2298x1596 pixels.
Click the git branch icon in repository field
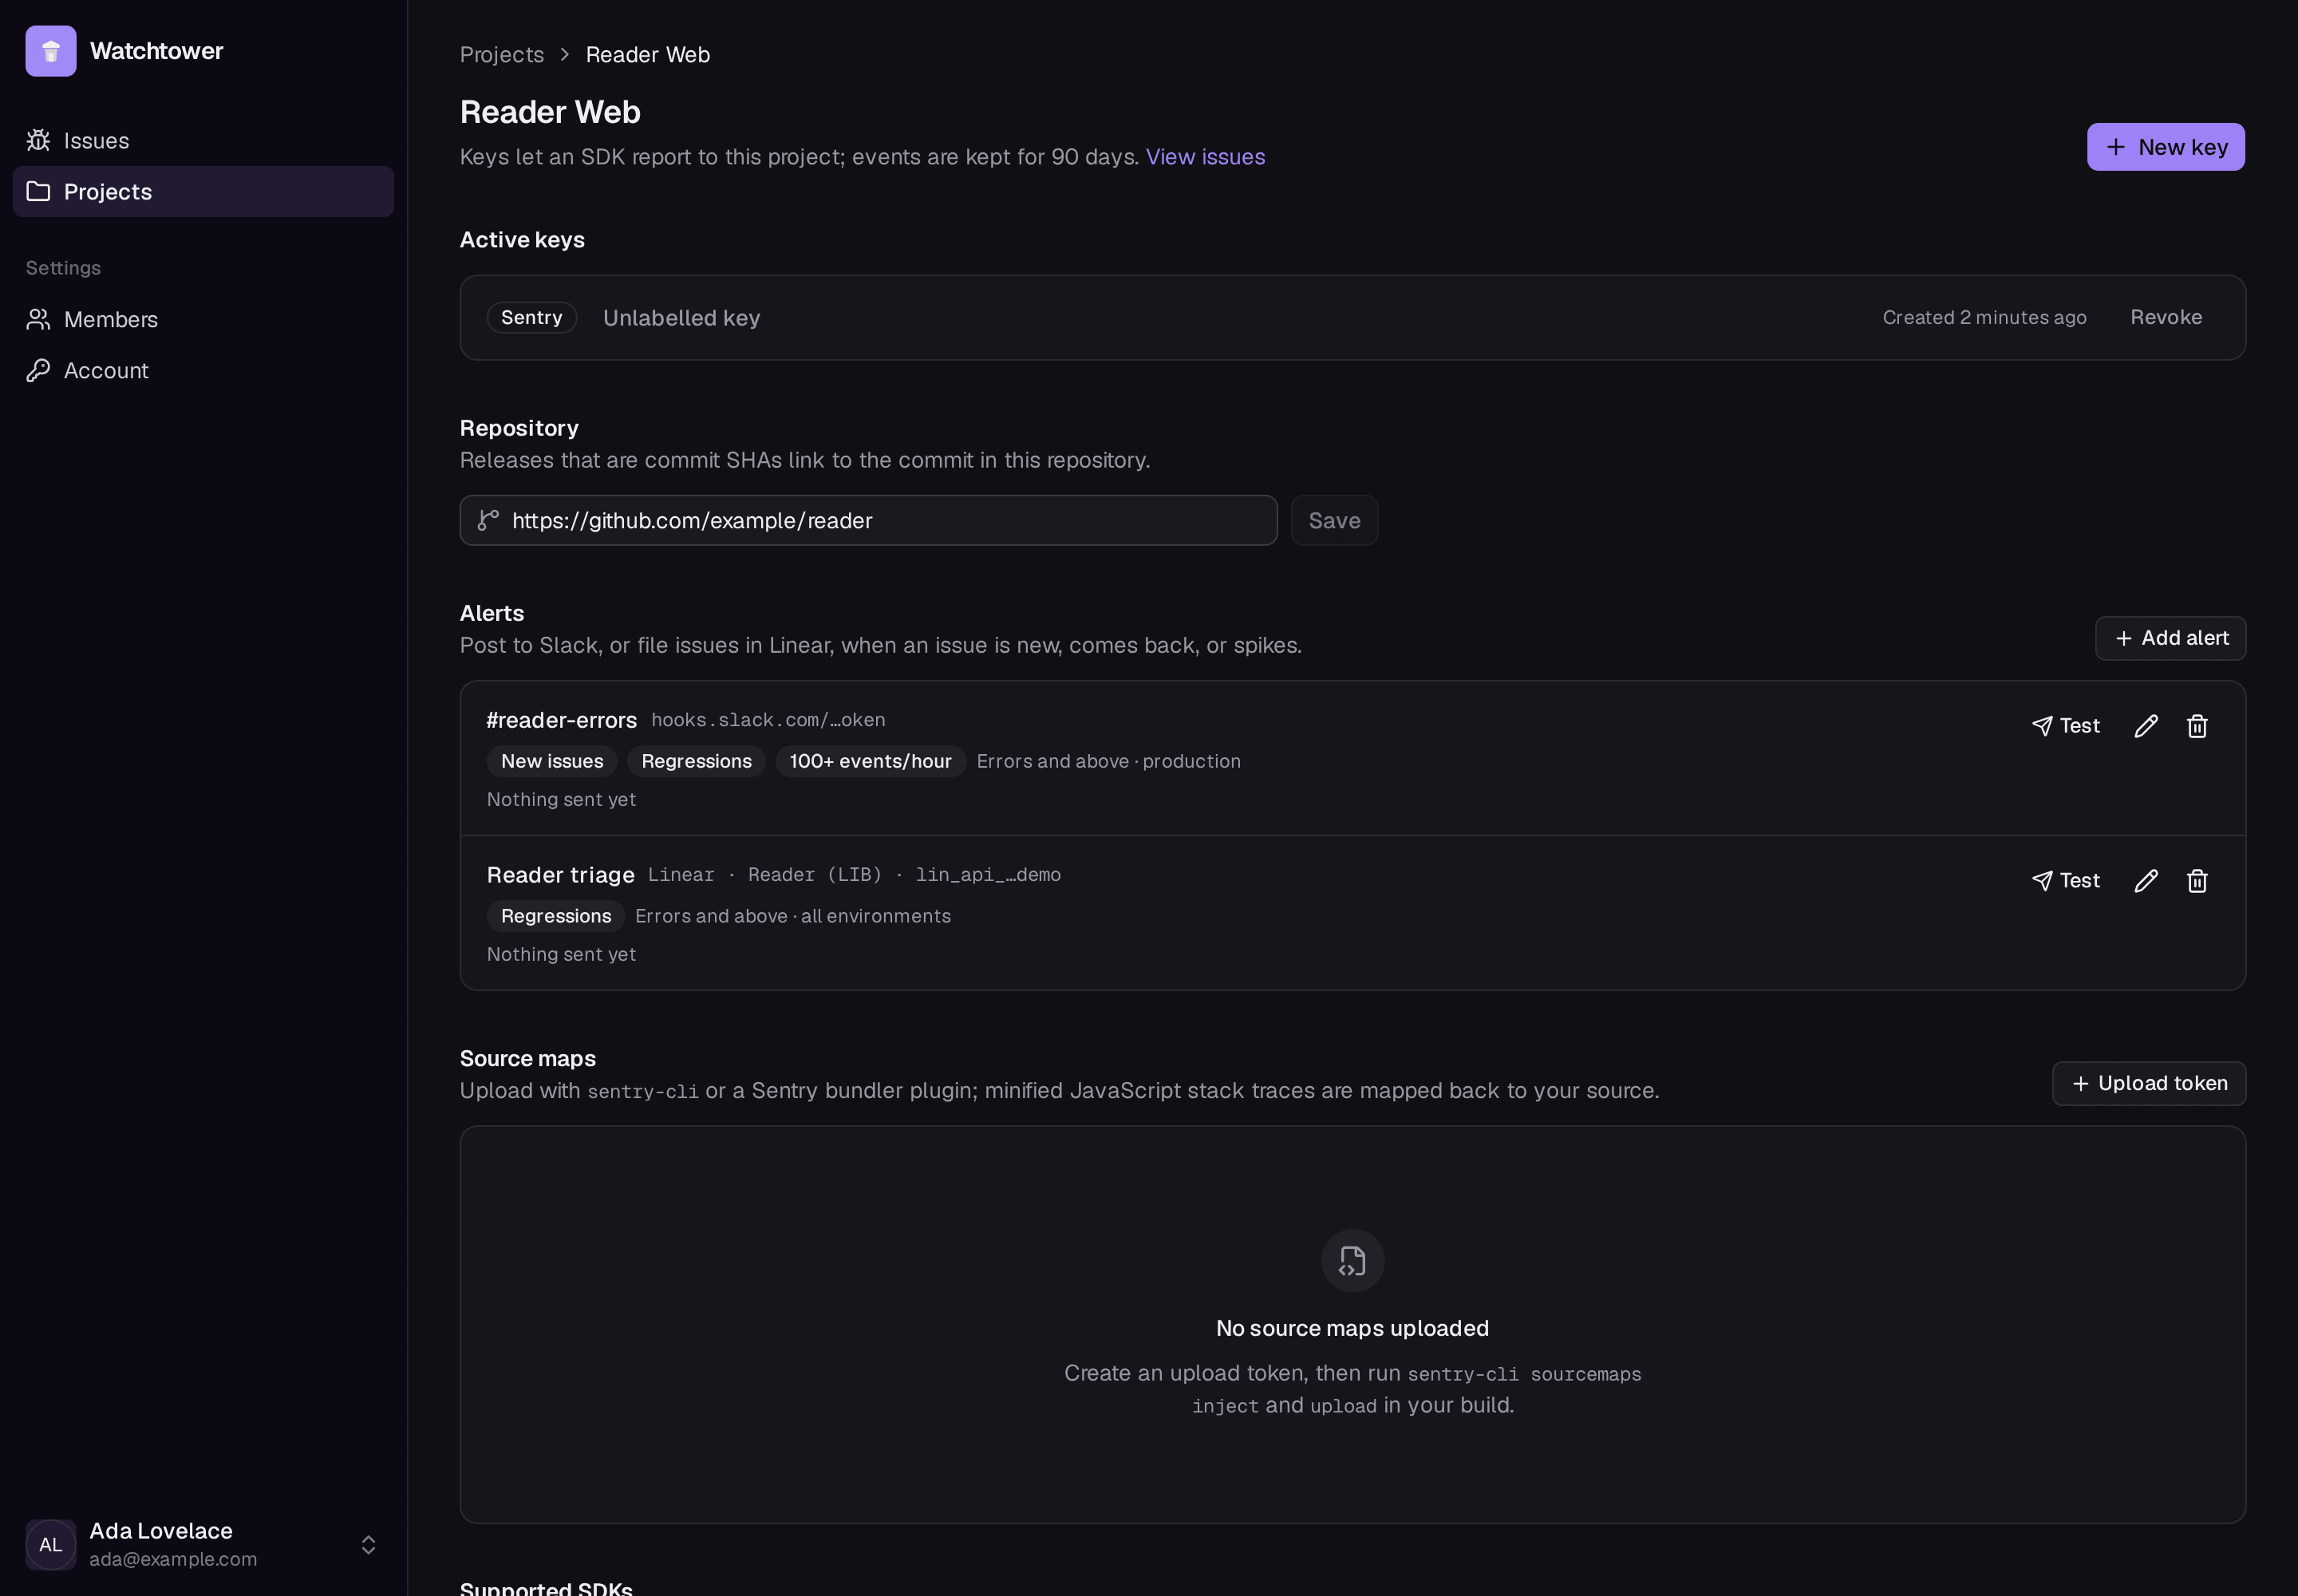tap(488, 521)
